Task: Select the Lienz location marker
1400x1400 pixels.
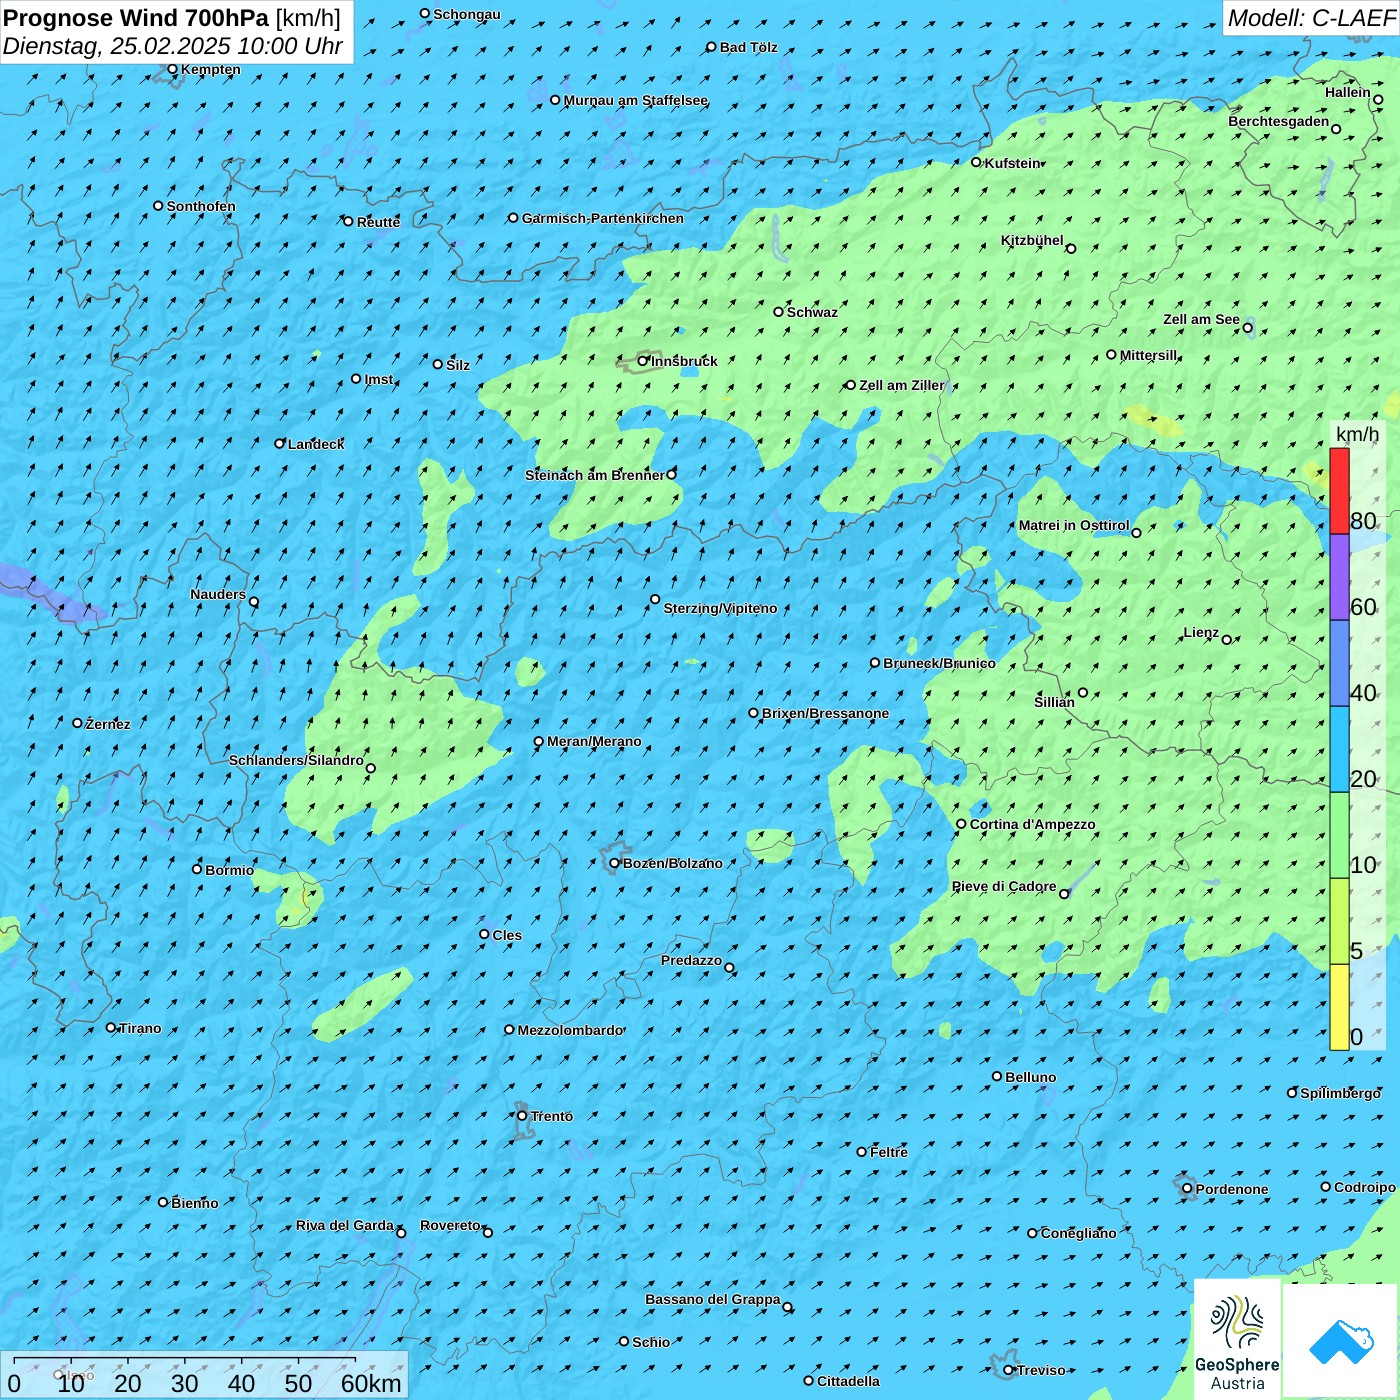Action: click(1227, 640)
